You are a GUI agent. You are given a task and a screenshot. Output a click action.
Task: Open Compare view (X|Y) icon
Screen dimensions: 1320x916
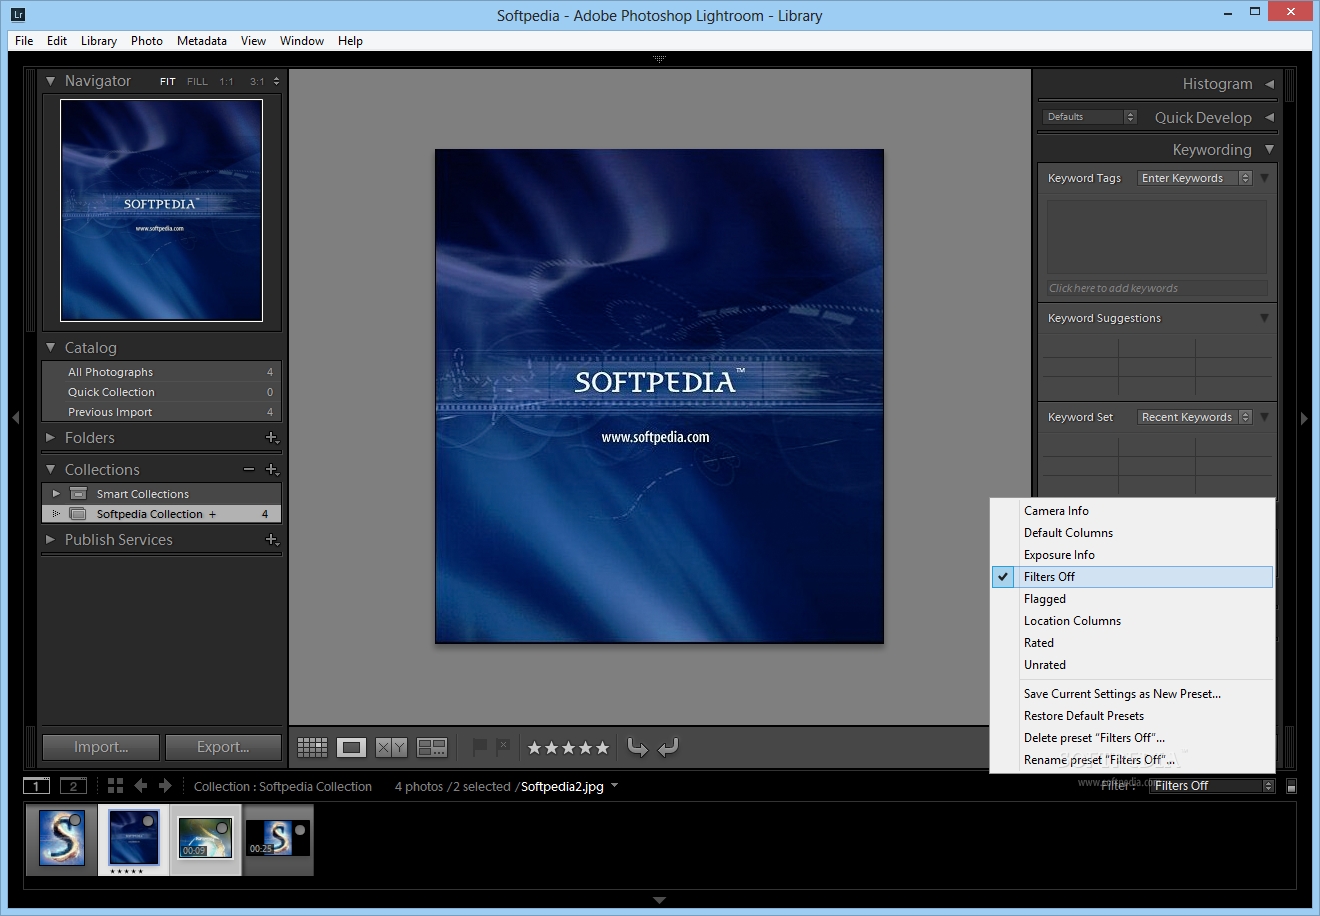[x=391, y=747]
